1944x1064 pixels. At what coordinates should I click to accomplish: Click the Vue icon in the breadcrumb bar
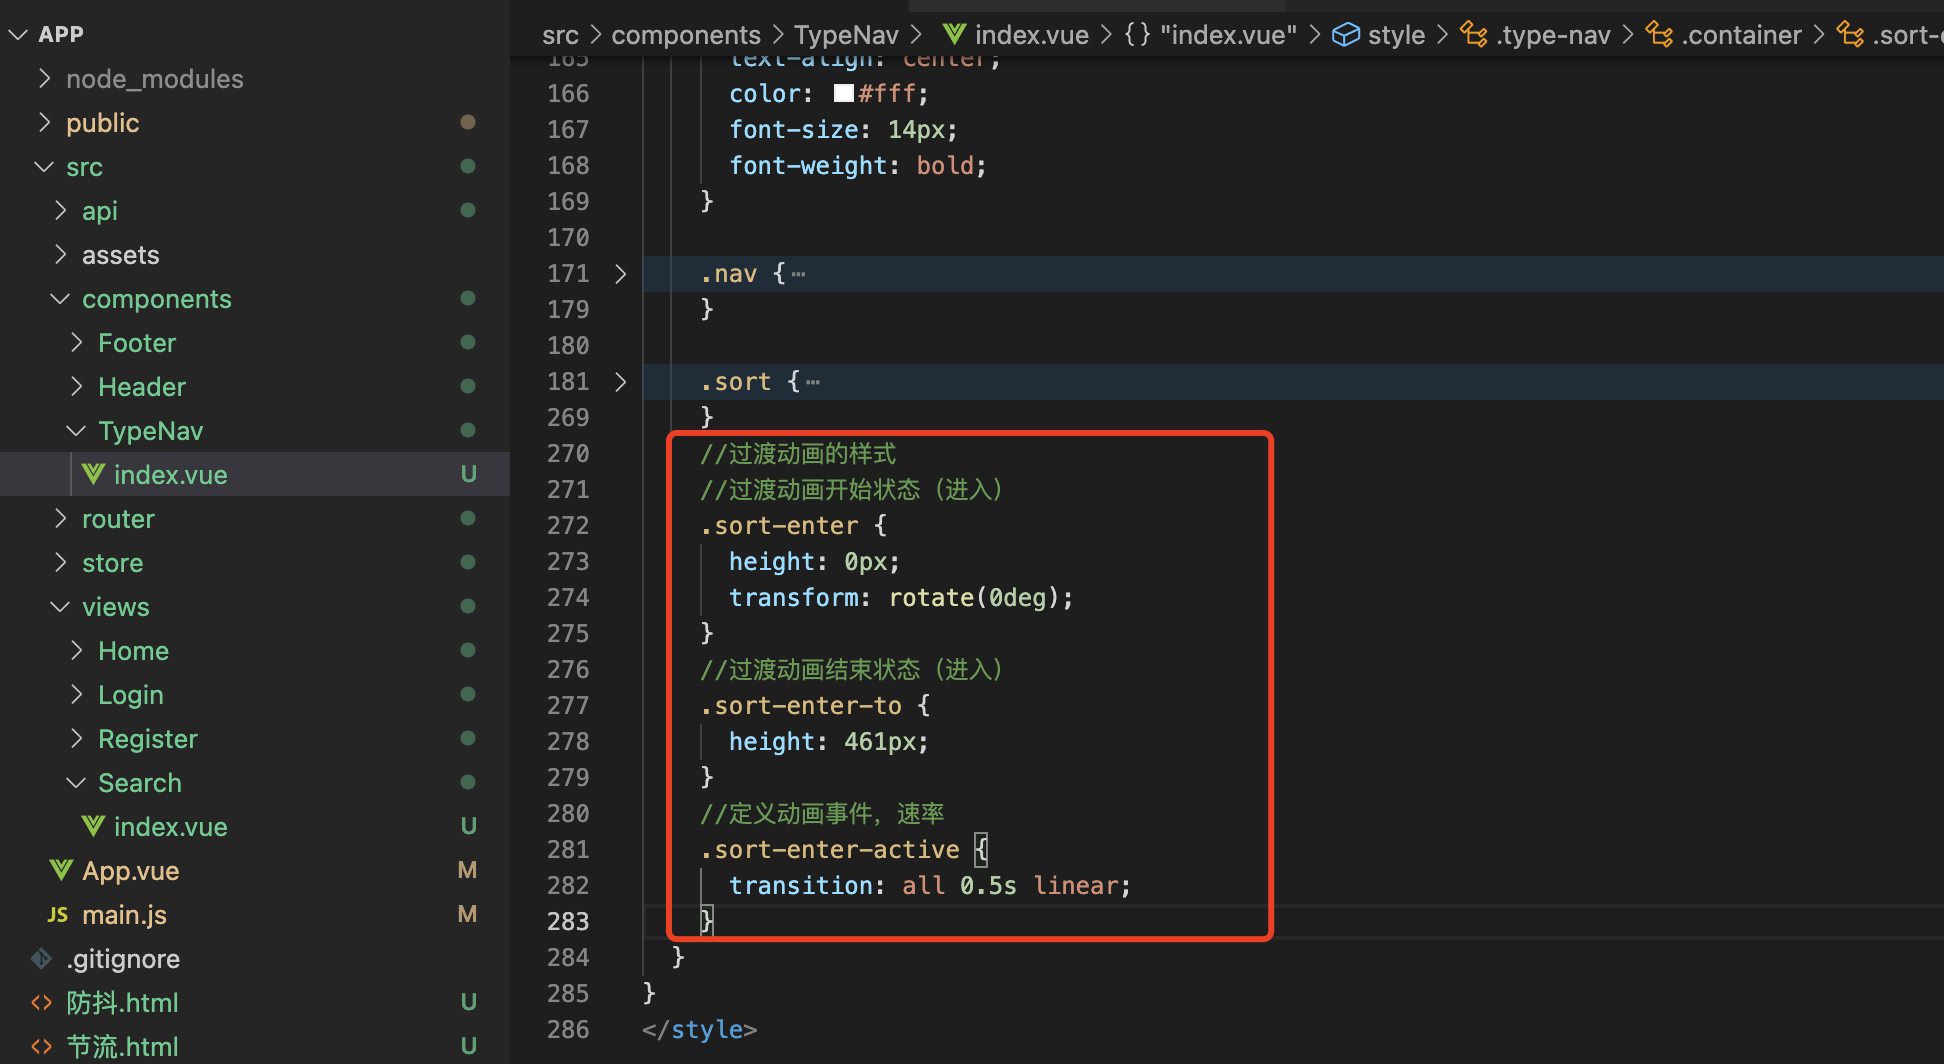coord(954,34)
